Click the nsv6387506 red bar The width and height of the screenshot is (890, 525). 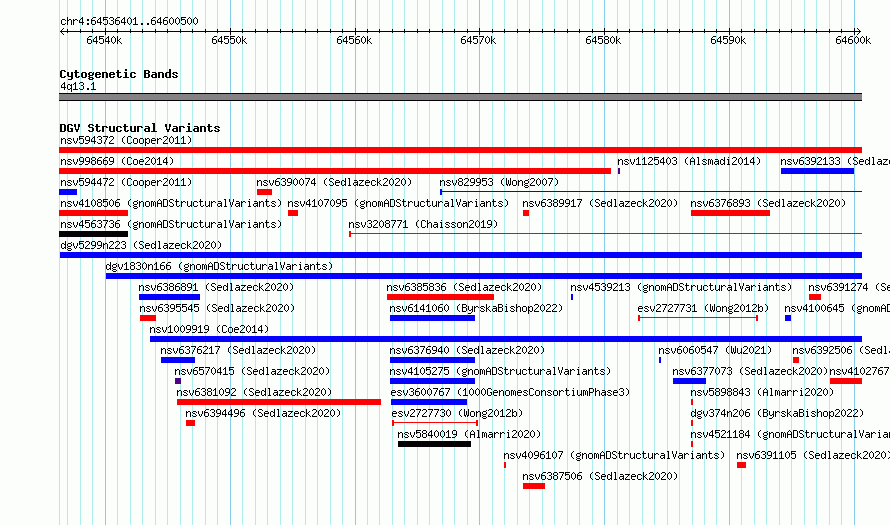click(534, 486)
